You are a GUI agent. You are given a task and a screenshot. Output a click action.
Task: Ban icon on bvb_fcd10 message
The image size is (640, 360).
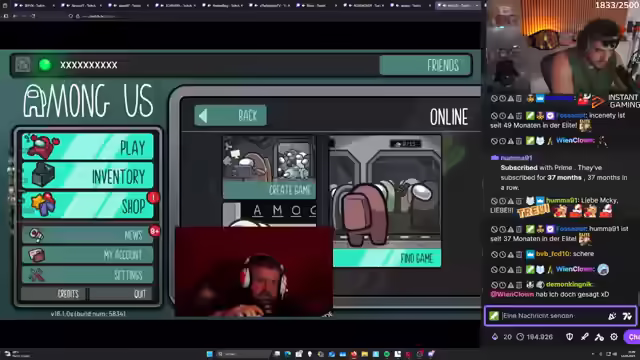pos(494,254)
